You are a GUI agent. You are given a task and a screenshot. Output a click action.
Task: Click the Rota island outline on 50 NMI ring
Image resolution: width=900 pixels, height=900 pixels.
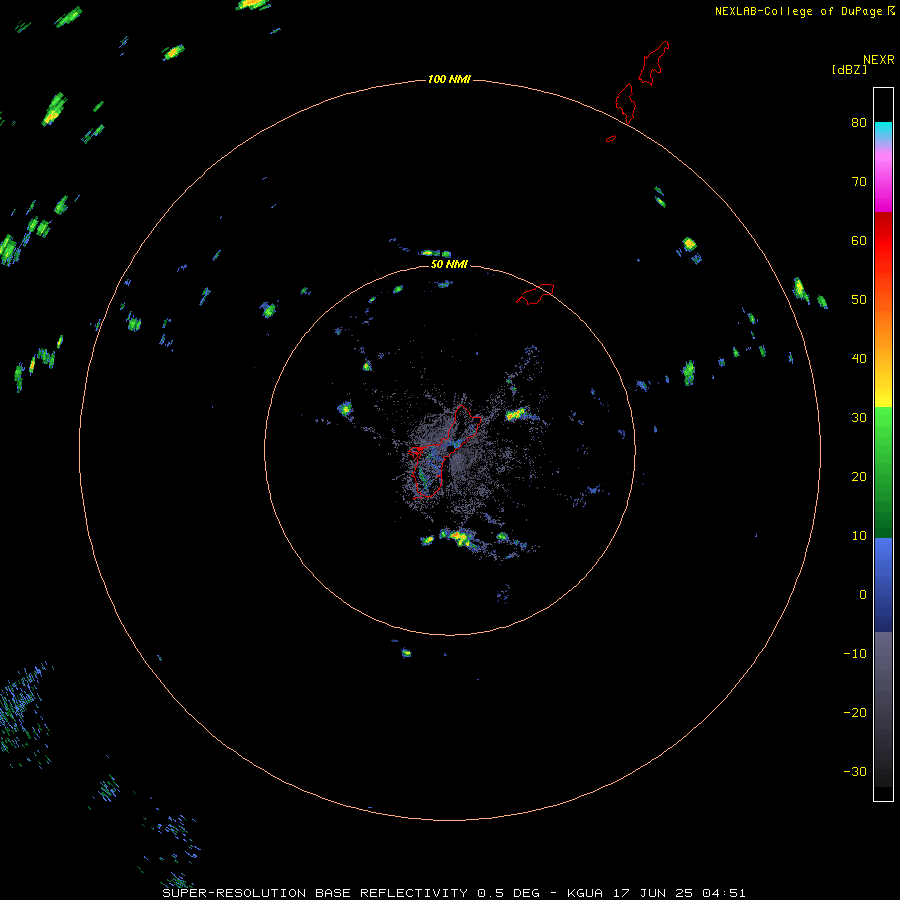(x=535, y=294)
